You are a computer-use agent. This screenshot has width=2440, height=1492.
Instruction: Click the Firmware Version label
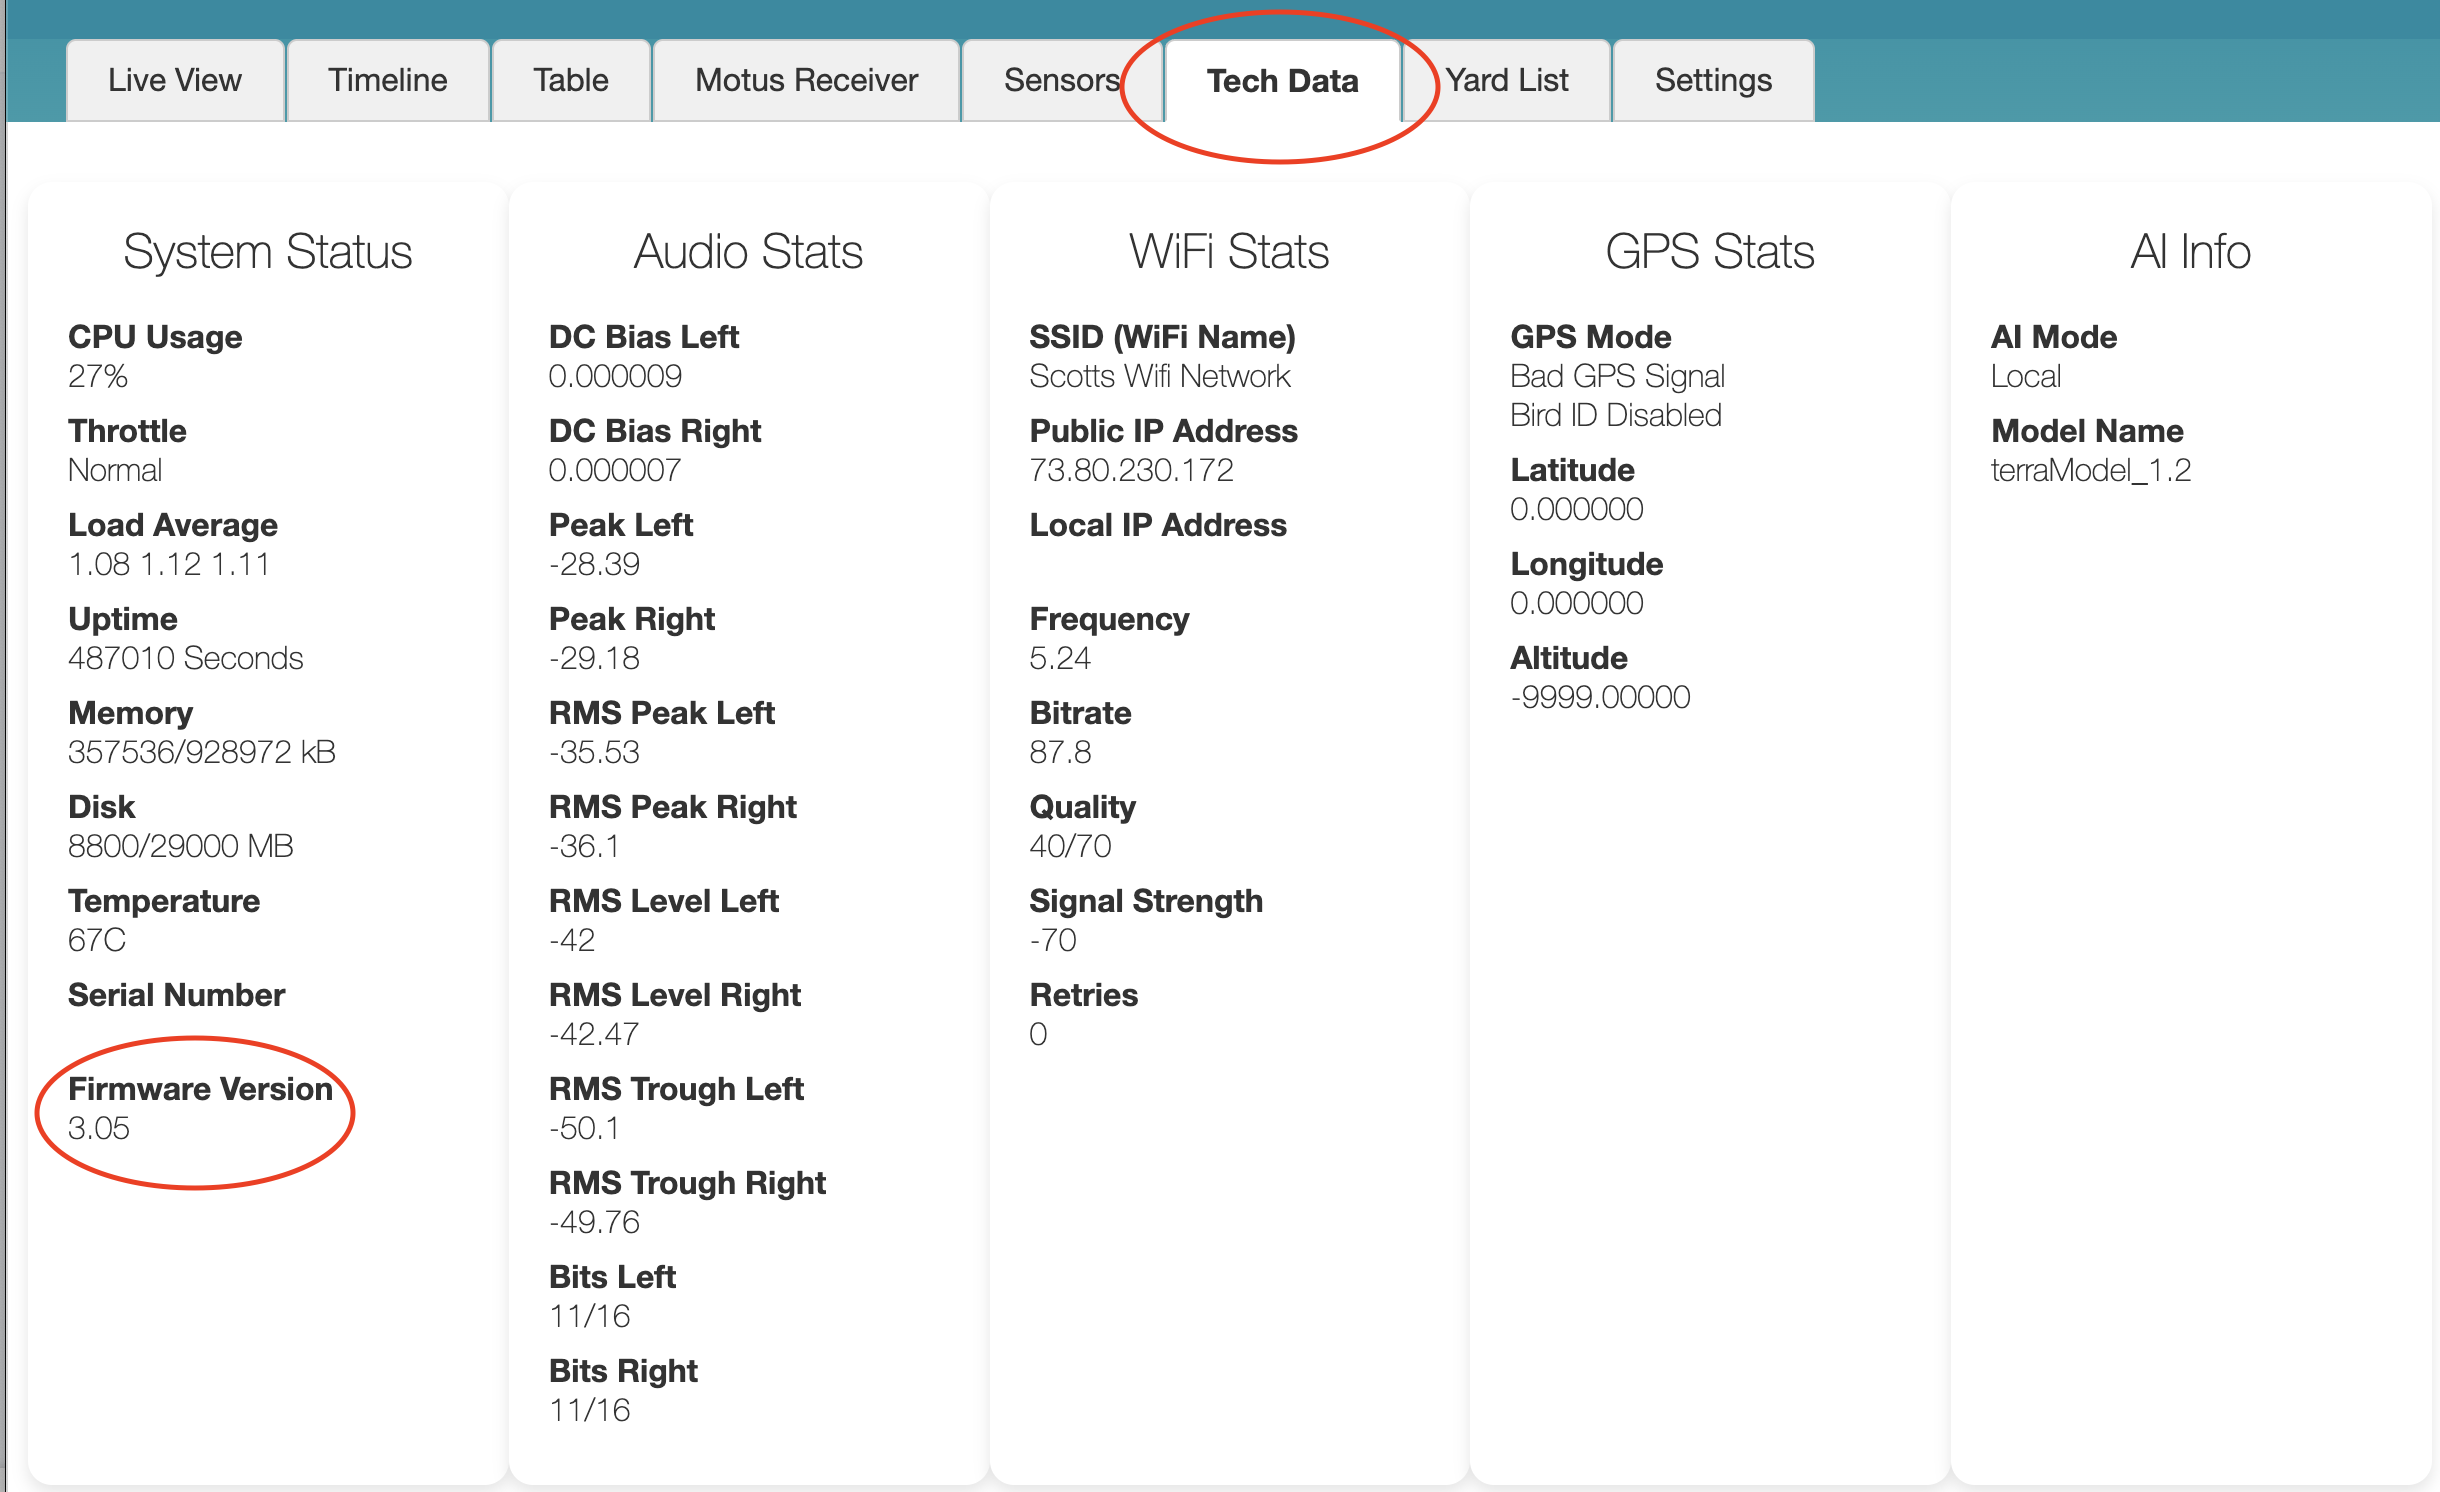click(200, 1089)
